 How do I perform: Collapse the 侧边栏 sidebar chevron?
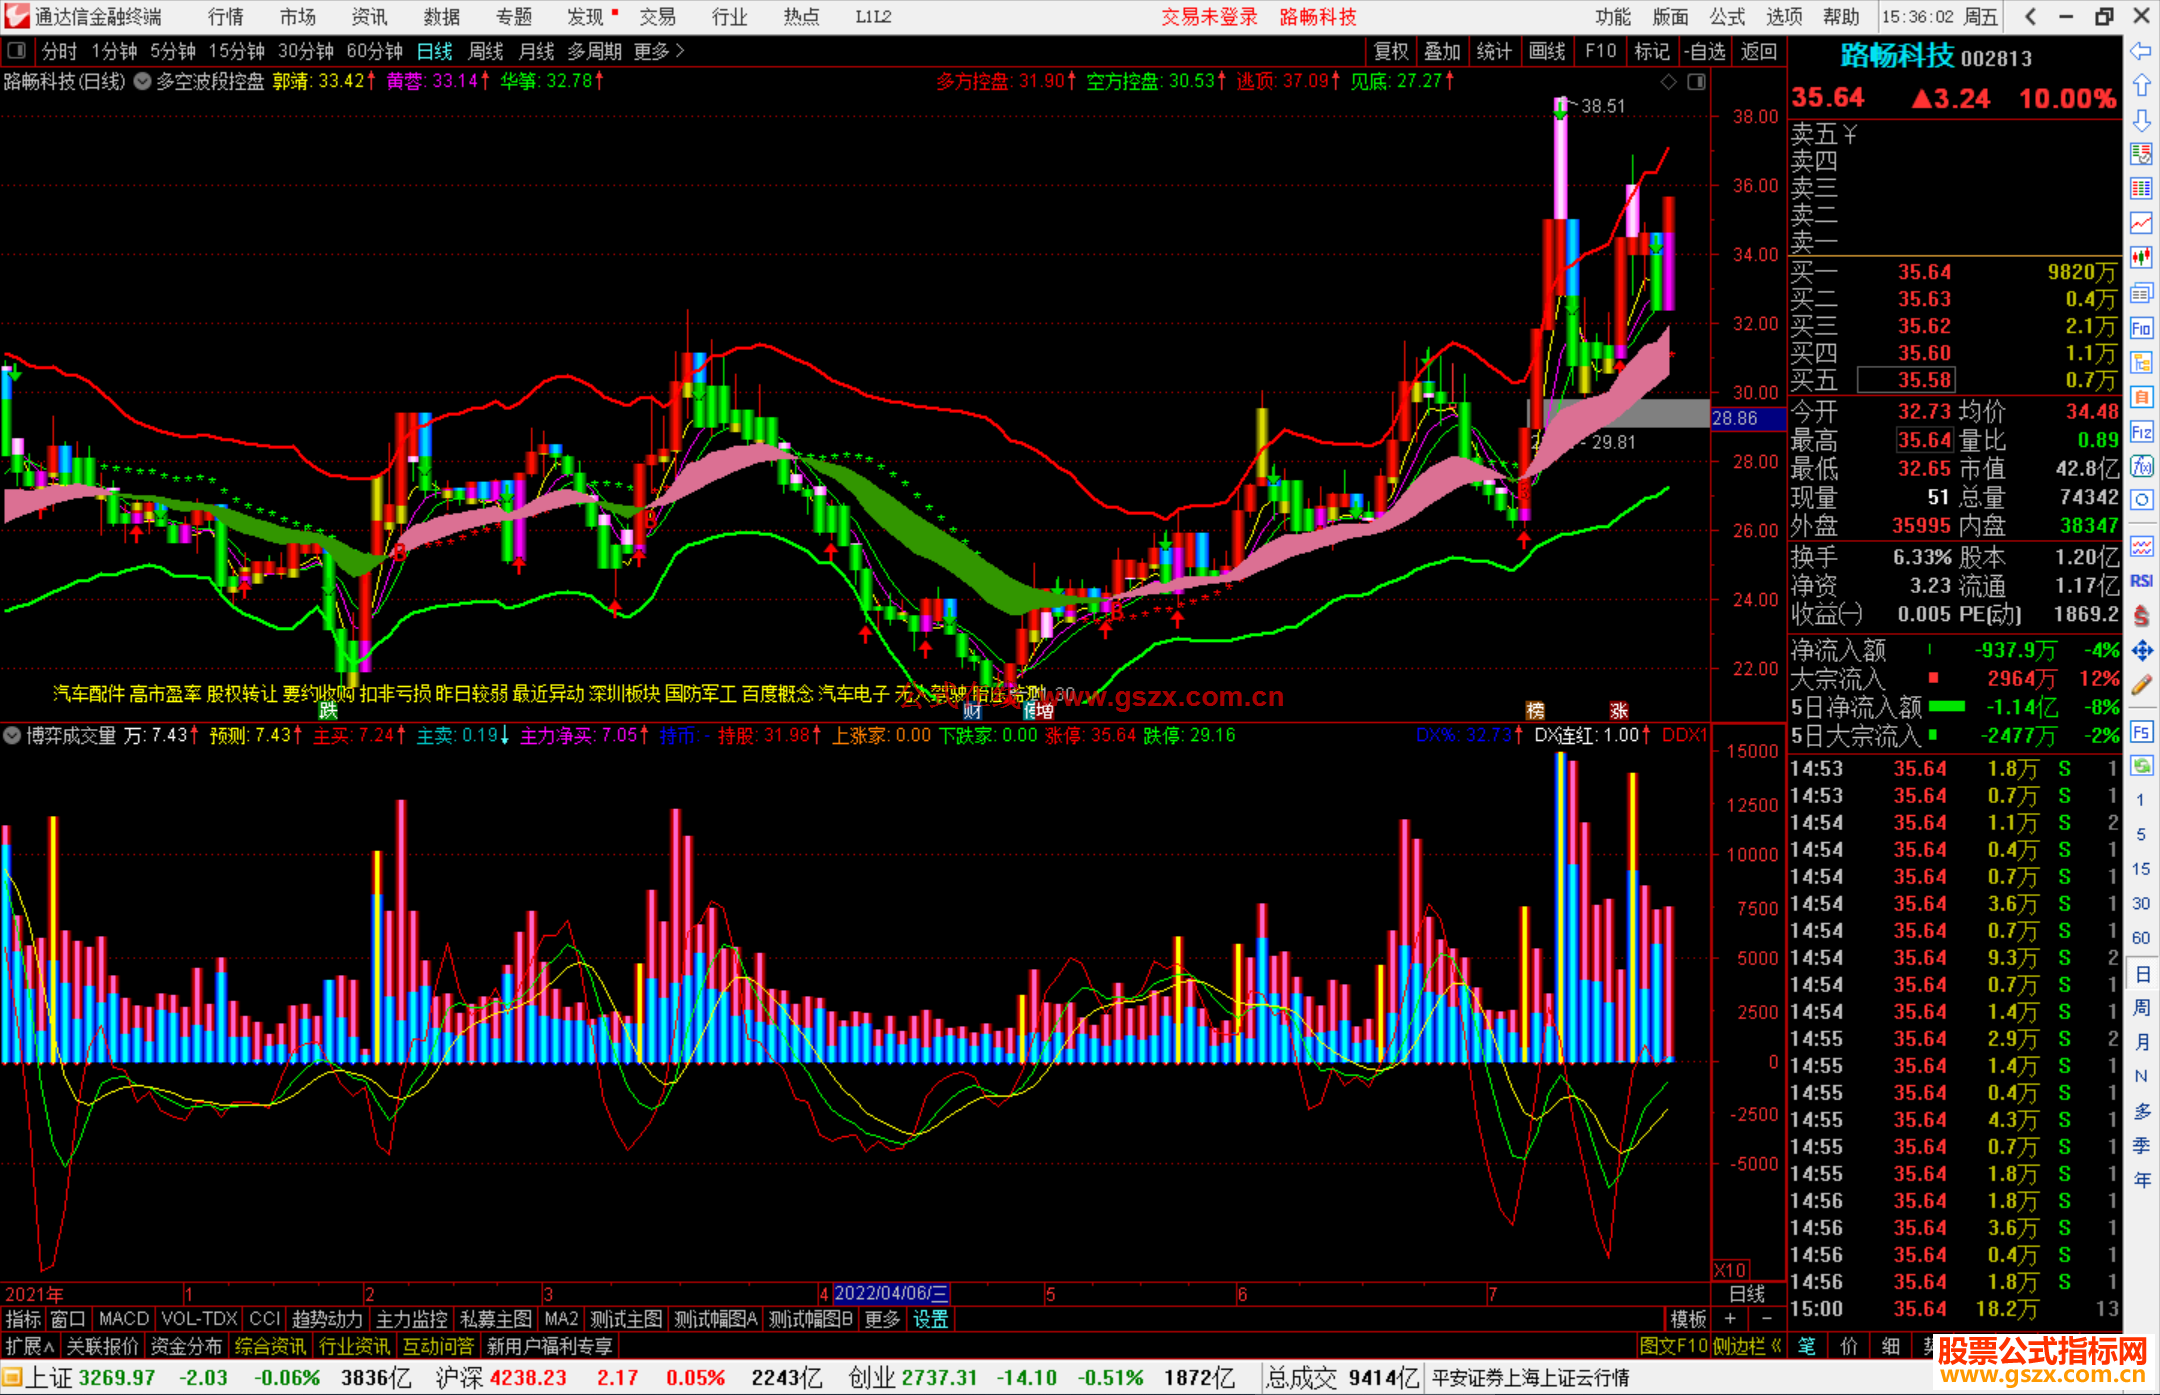coord(1778,1346)
